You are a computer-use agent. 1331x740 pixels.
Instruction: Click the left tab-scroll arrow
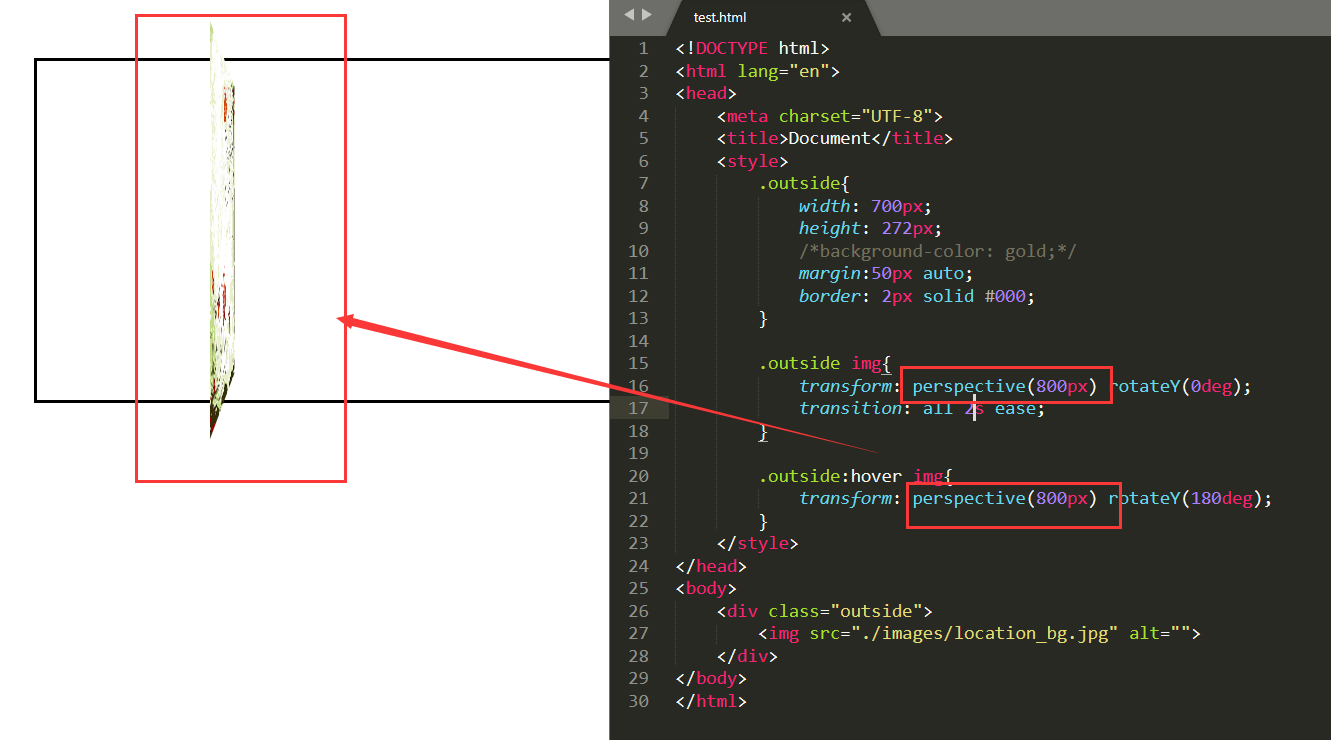coord(629,14)
